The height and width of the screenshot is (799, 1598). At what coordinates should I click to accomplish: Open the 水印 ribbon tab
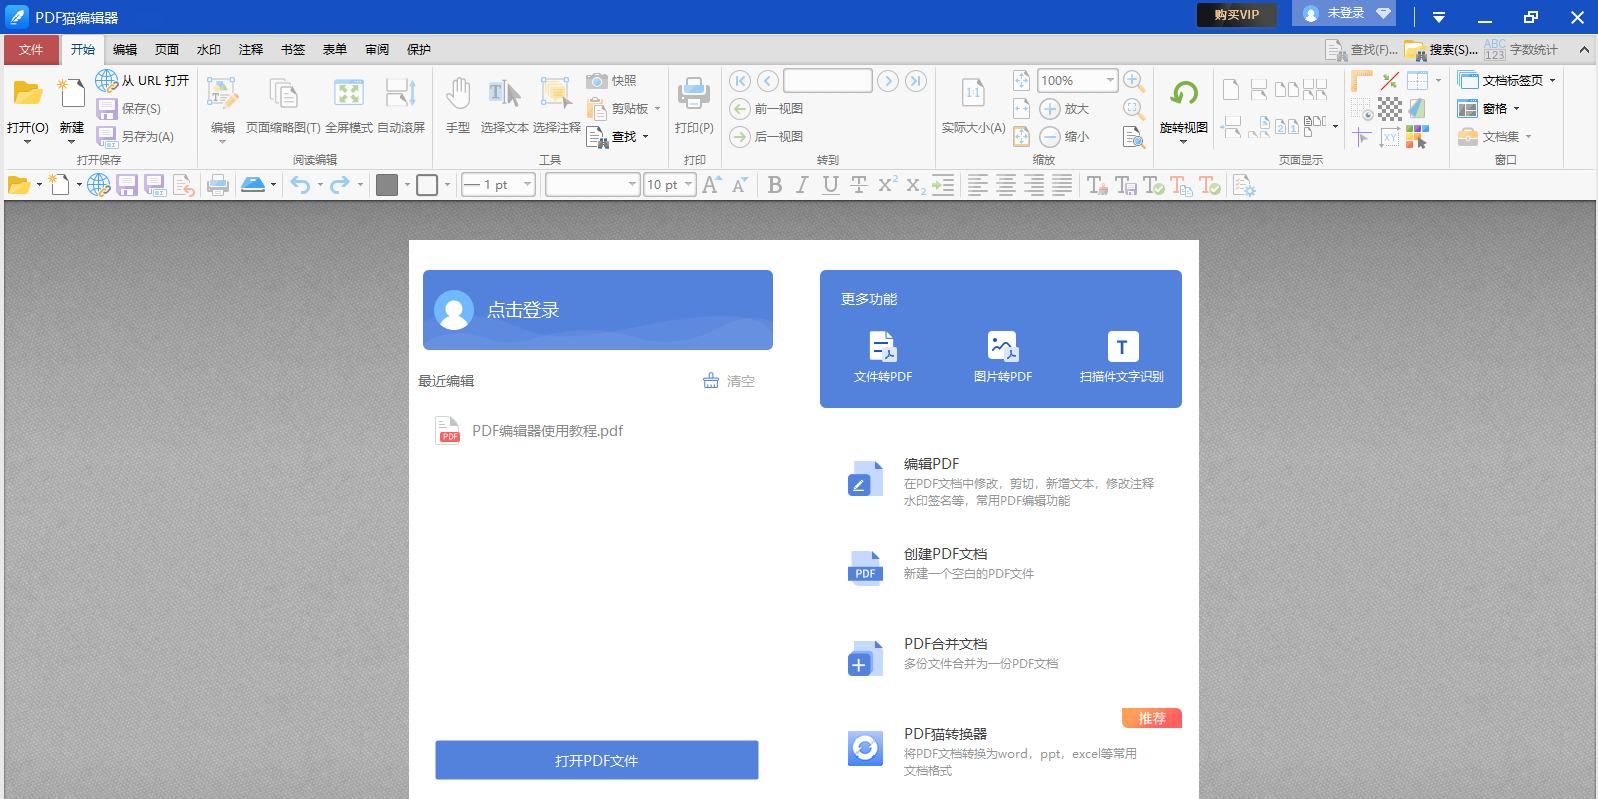click(208, 50)
